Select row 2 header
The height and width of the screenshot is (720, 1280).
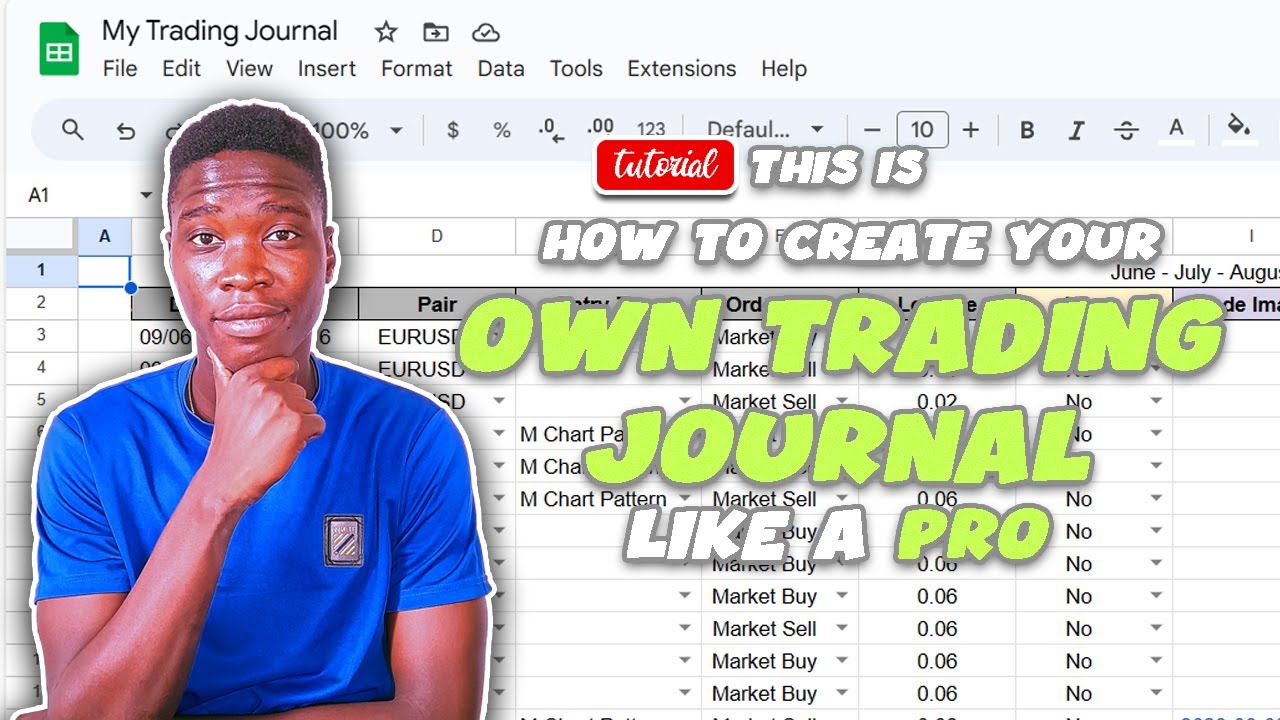(41, 303)
